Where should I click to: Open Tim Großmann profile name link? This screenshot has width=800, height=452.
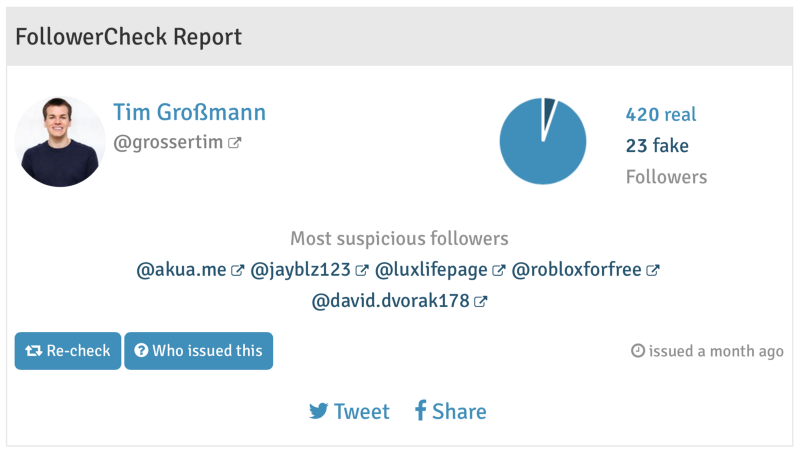189,112
